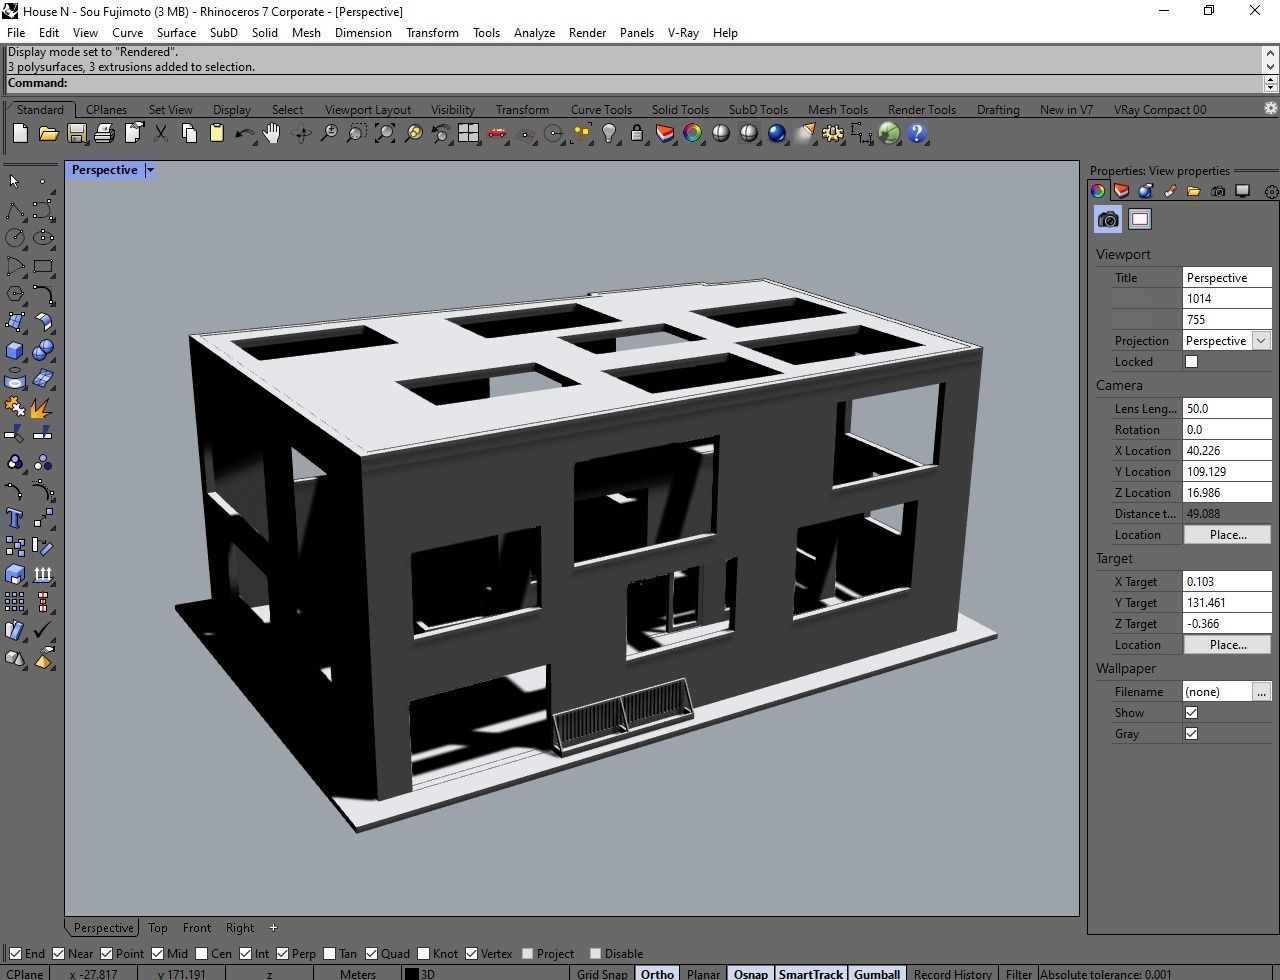This screenshot has height=980, width=1280.
Task: Toggle the Near osnap checkbox
Action: tap(58, 953)
